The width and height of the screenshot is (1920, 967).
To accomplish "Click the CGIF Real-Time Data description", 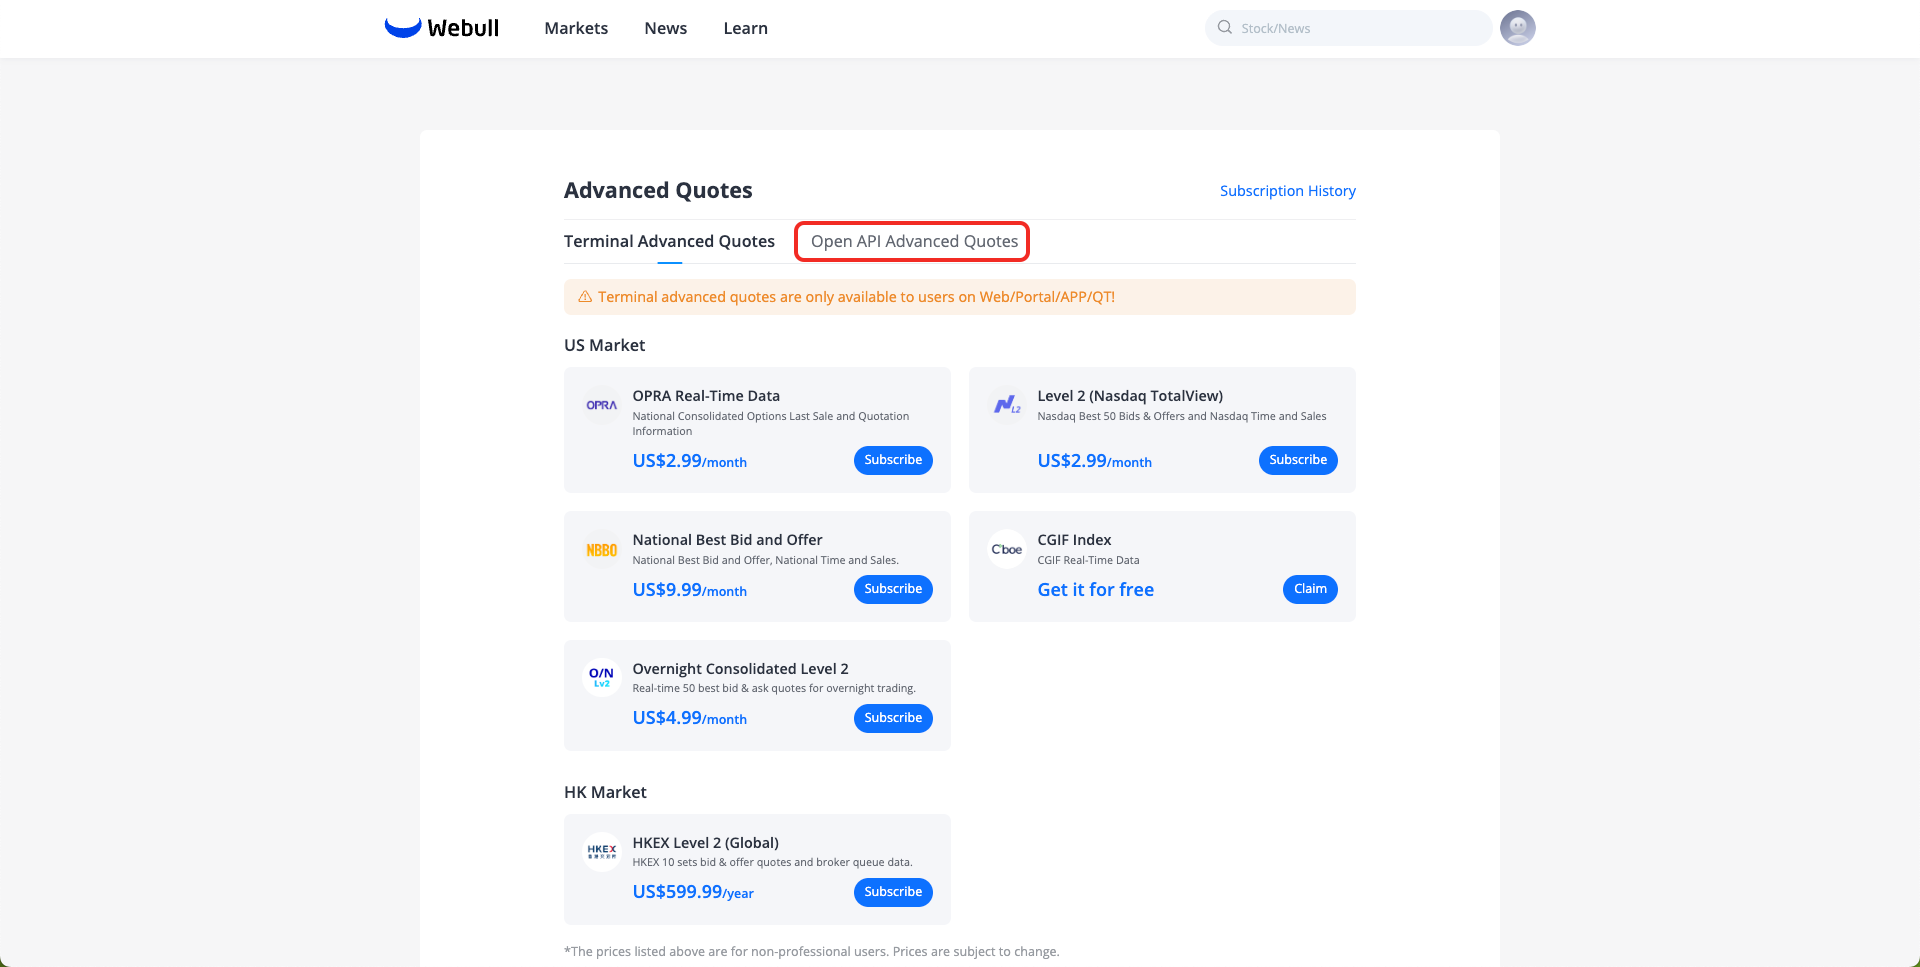I will (1088, 560).
